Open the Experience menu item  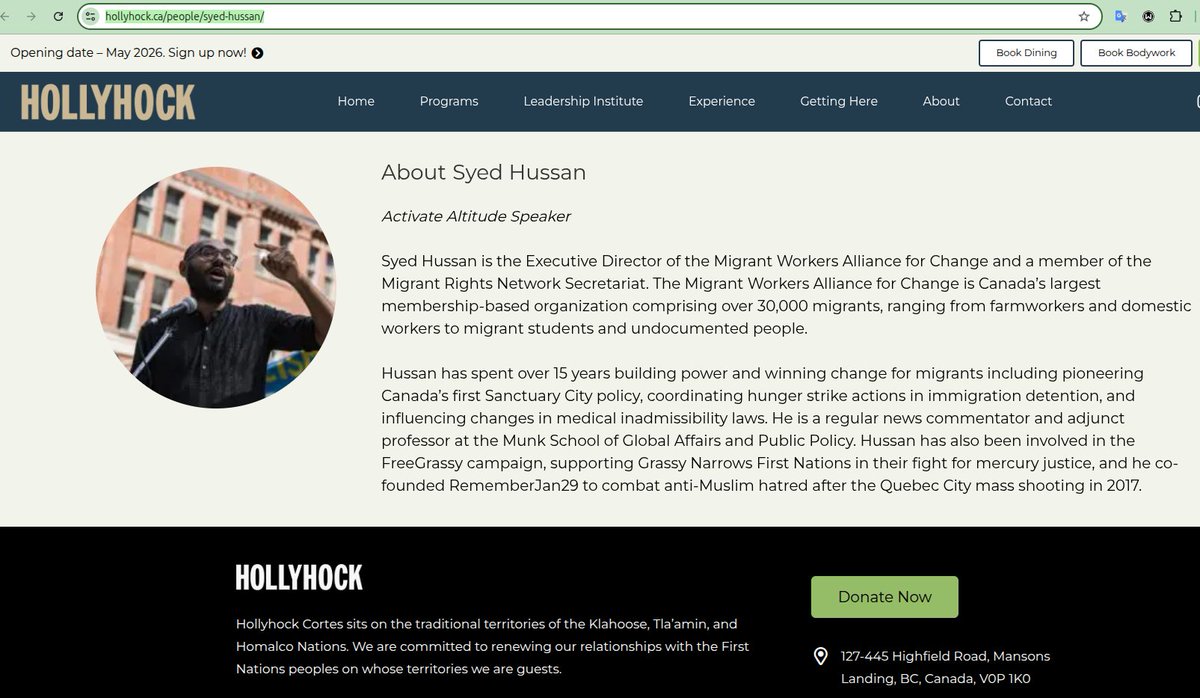[722, 101]
